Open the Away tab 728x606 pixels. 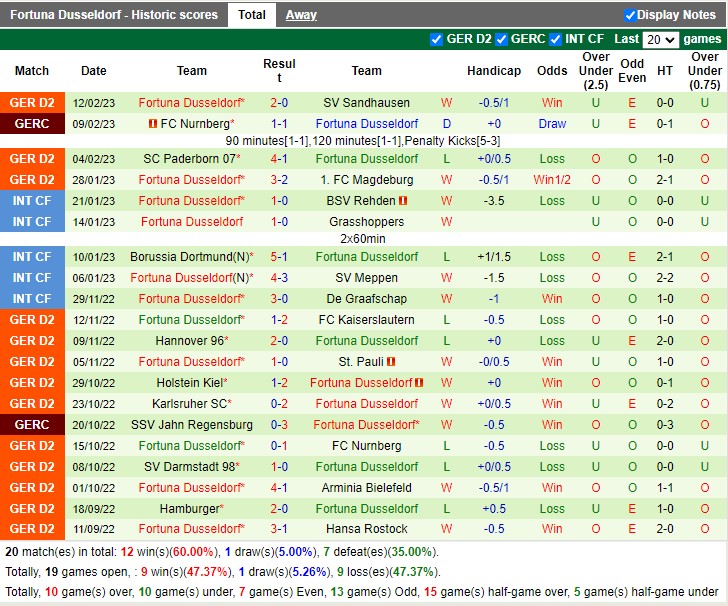(301, 15)
